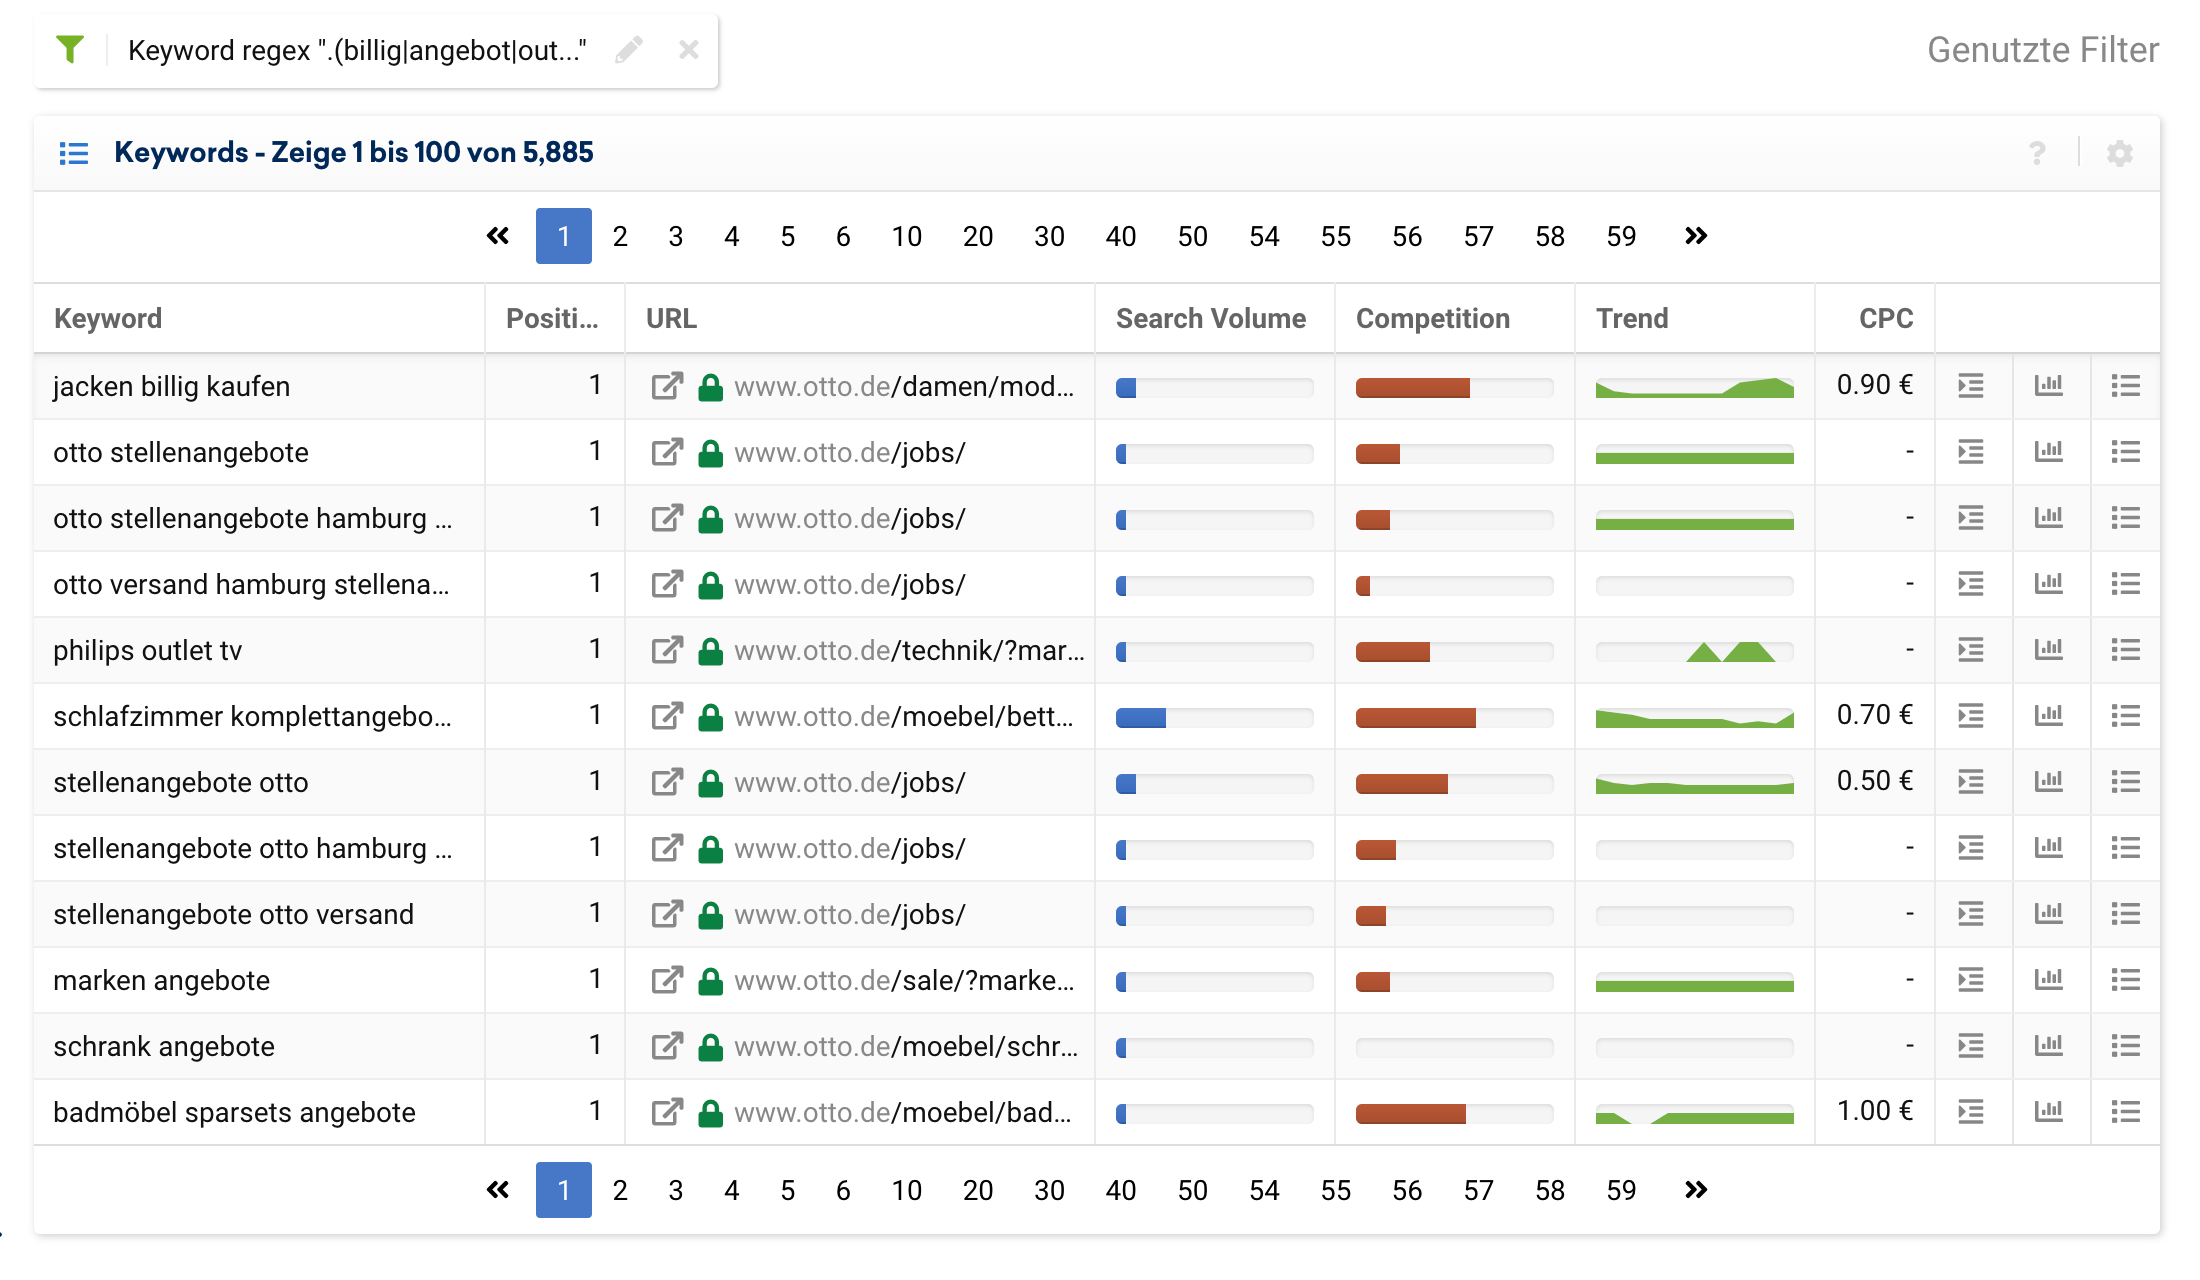Image resolution: width=2200 pixels, height=1280 pixels.
Task: Open keyword list icon for philips outlet tv
Action: (2125, 649)
